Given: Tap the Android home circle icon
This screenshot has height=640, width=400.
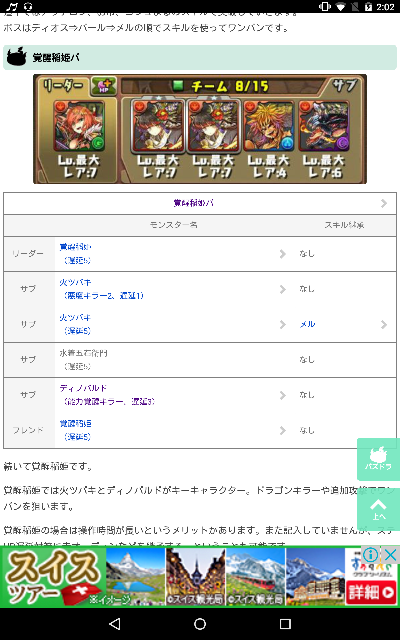Looking at the screenshot, I should [x=200, y=623].
